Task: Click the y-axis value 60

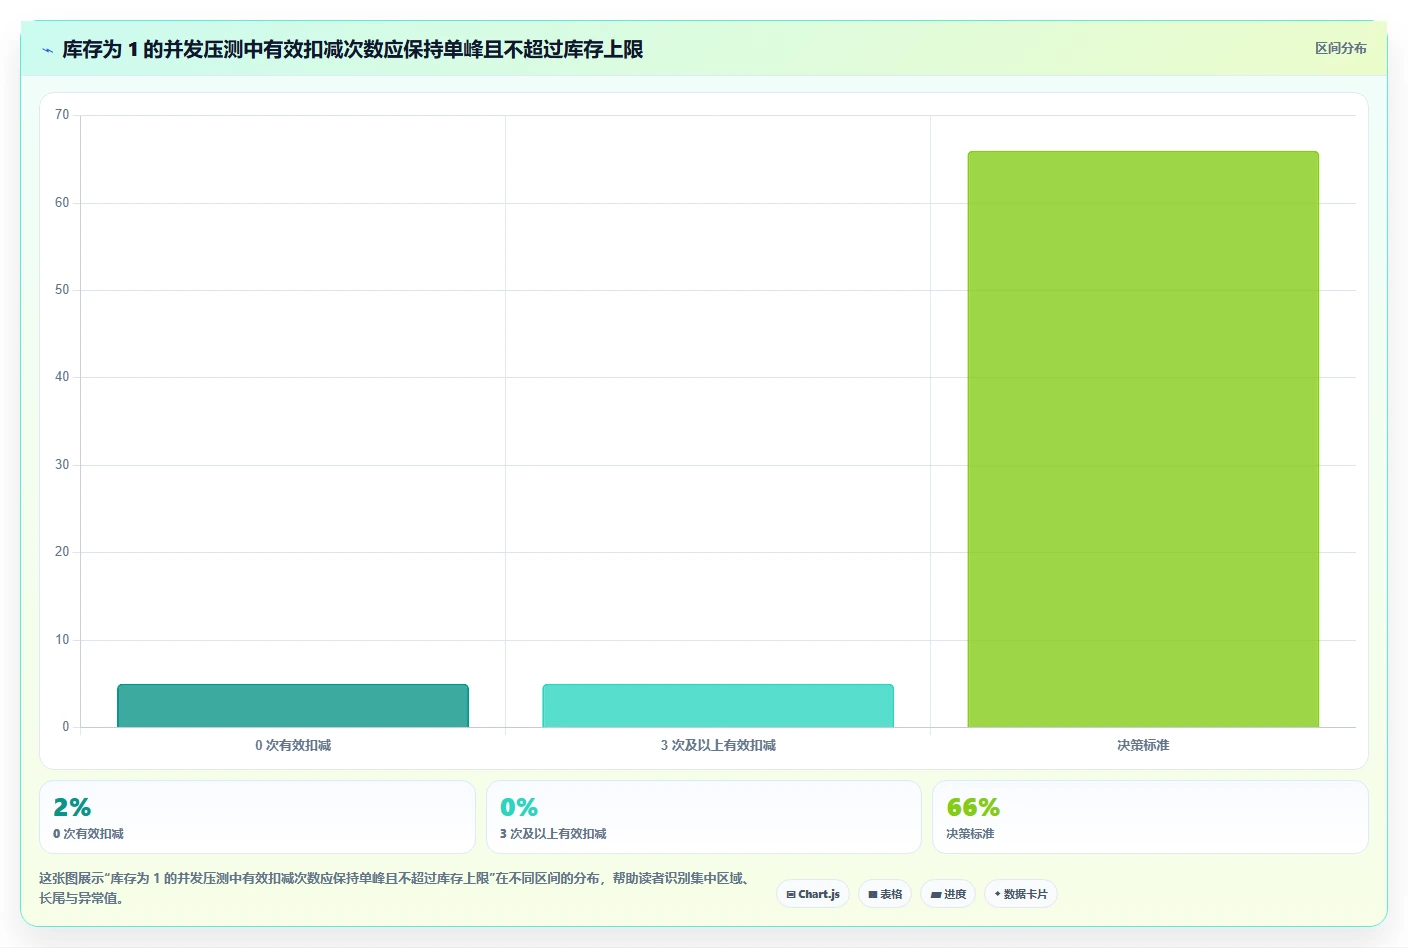Action: click(62, 203)
